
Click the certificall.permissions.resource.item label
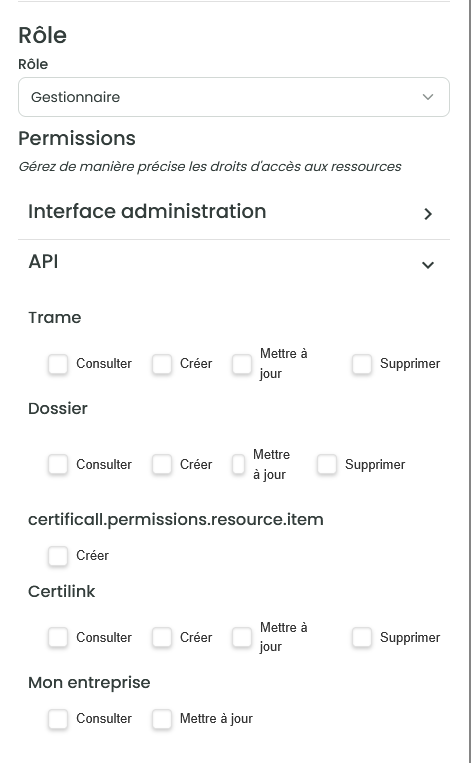point(176,519)
